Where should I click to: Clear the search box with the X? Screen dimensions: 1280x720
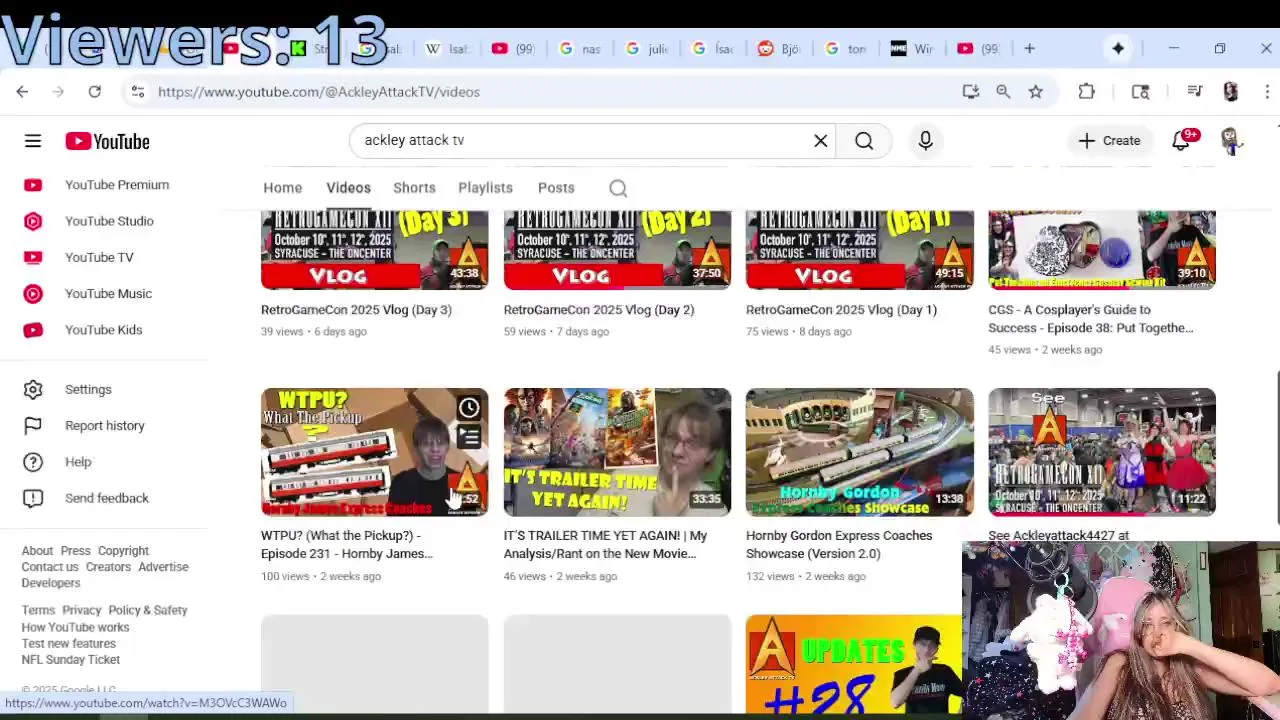[821, 141]
